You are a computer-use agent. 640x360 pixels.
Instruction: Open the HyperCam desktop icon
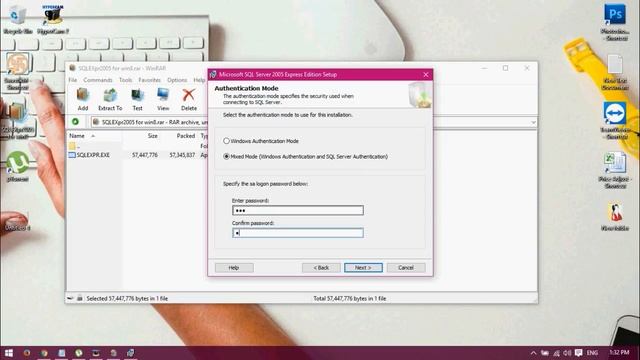tap(53, 19)
